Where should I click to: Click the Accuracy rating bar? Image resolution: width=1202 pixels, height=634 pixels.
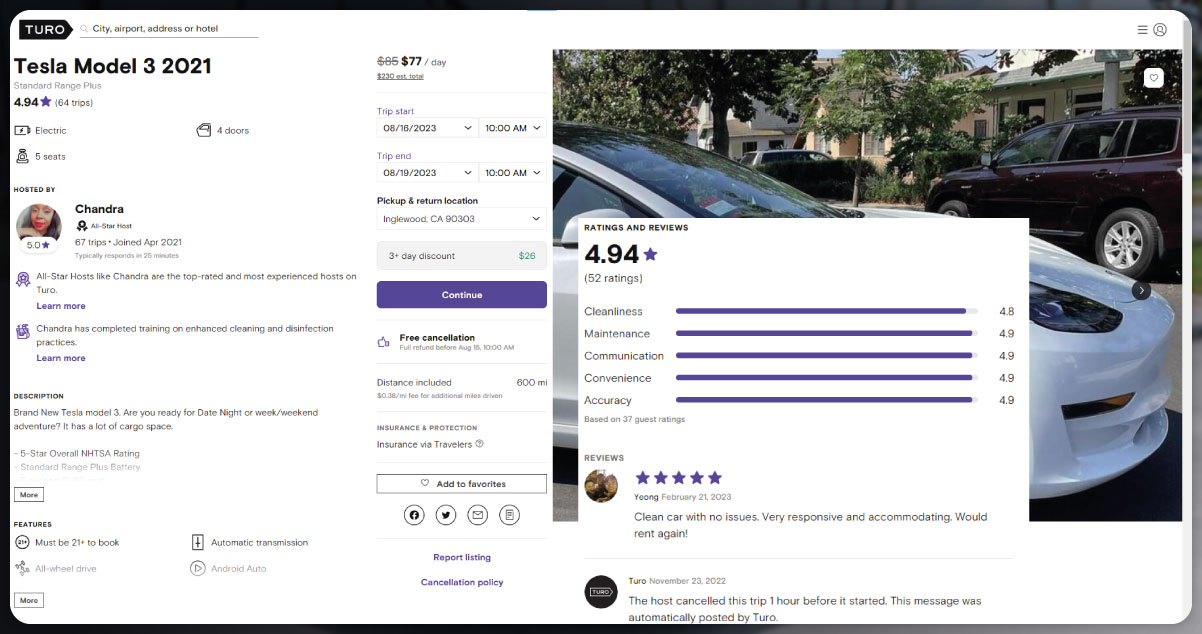click(827, 400)
